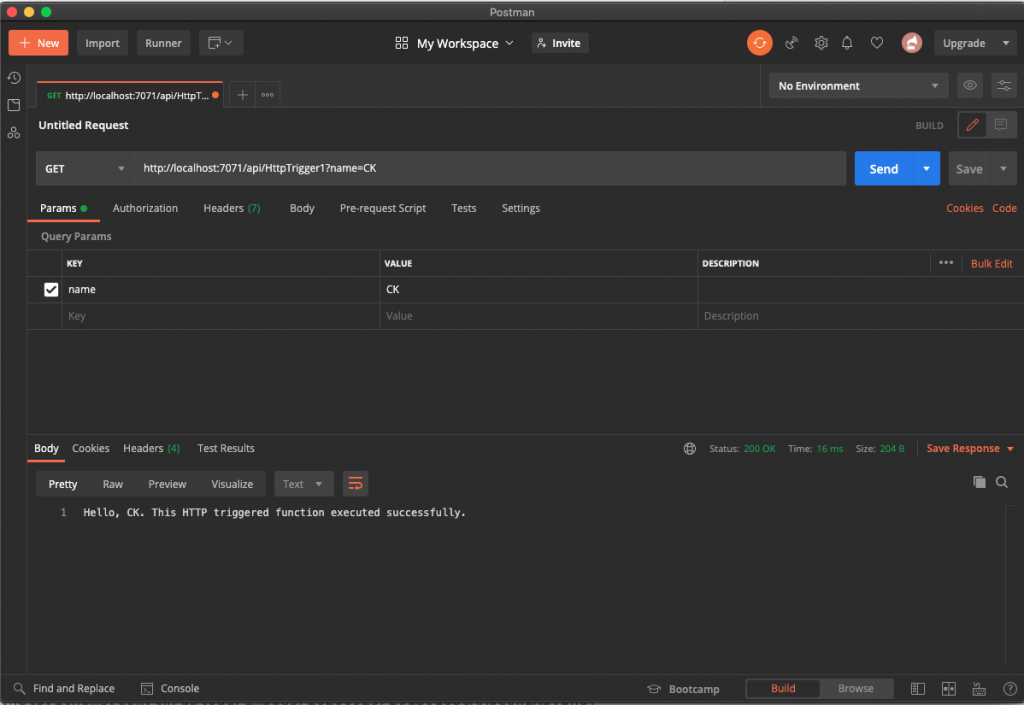
Task: Open the new window dropdown button
Action: 221,43
